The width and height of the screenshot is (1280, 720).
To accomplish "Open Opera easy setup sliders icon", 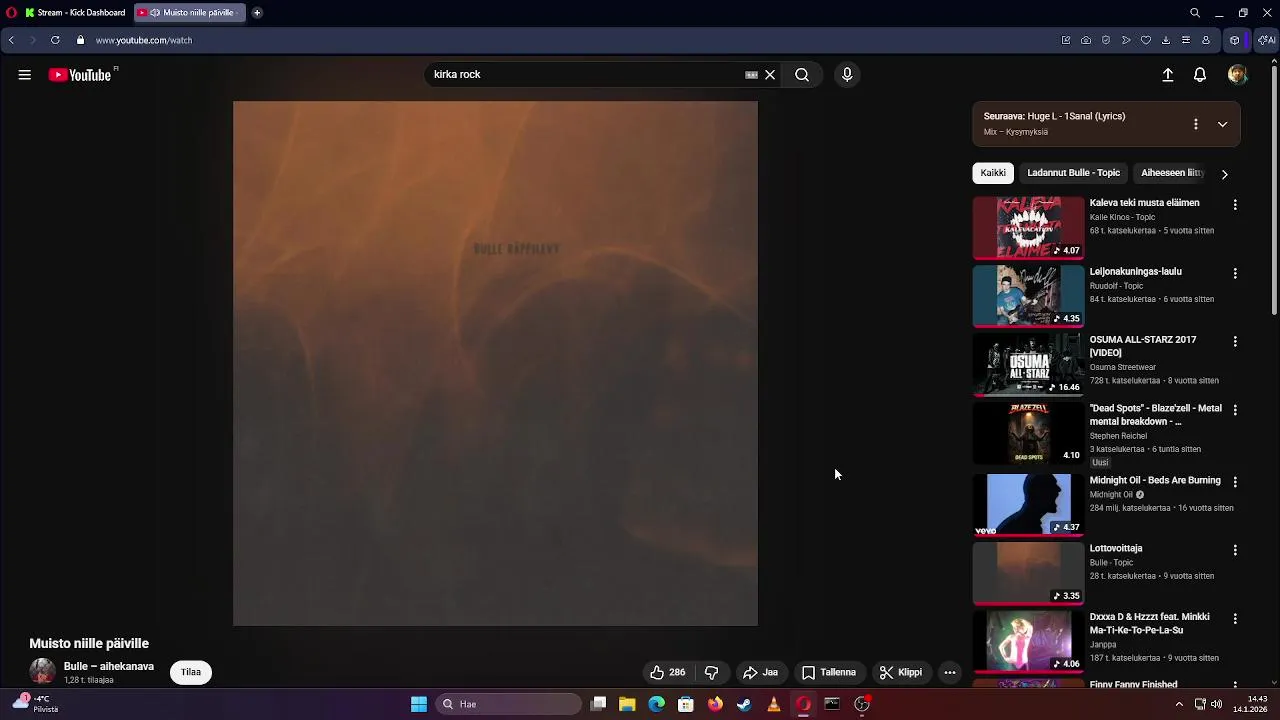I will point(1186,40).
